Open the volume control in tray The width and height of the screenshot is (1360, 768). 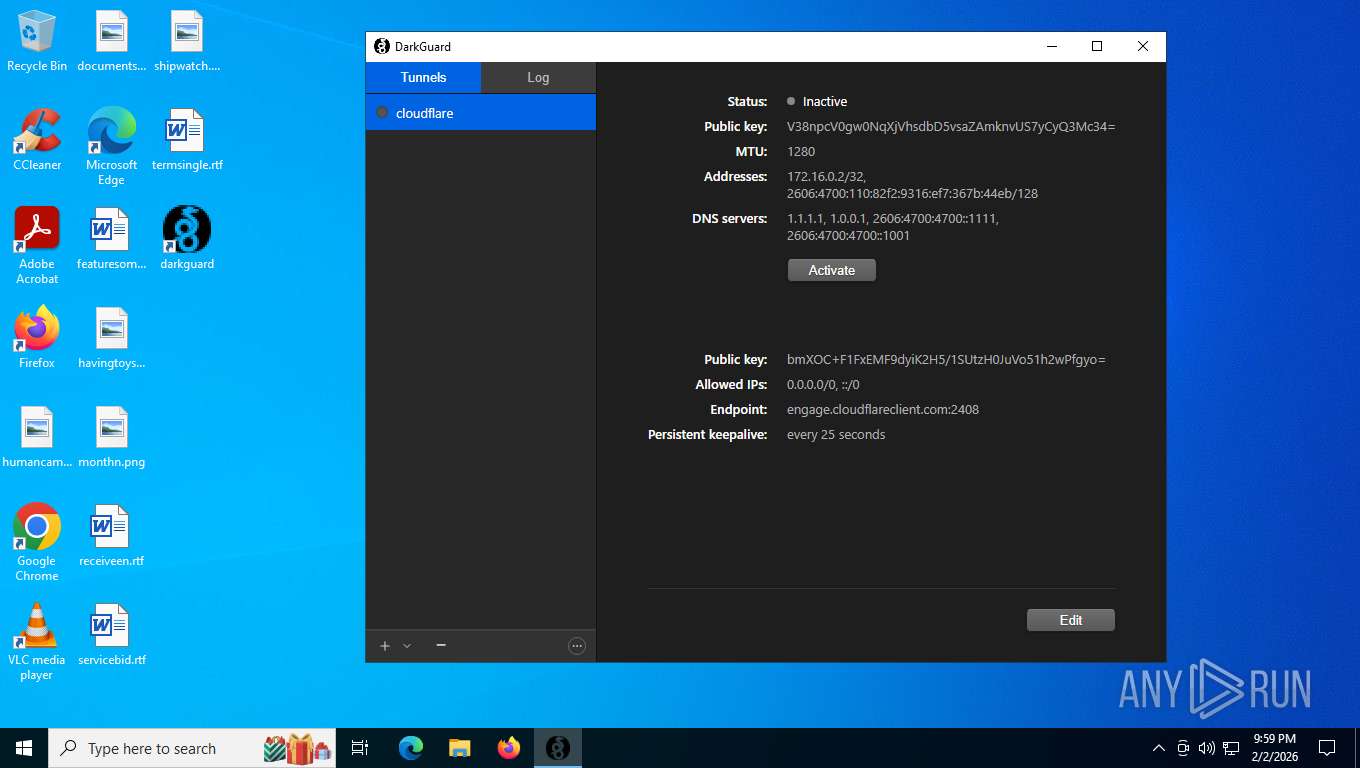[1207, 748]
